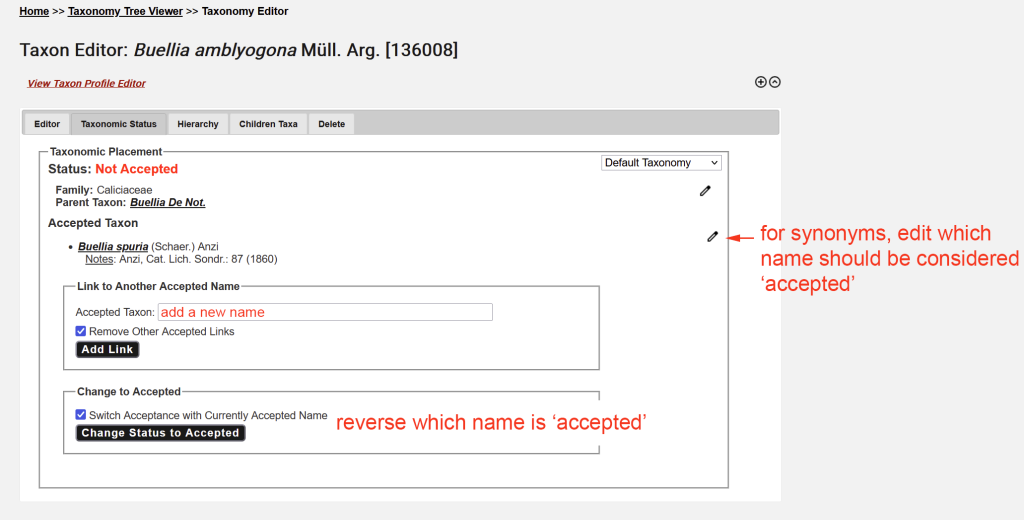Screen dimensions: 1024x520
Task: Open the Hierarchy tab
Action: tap(198, 124)
